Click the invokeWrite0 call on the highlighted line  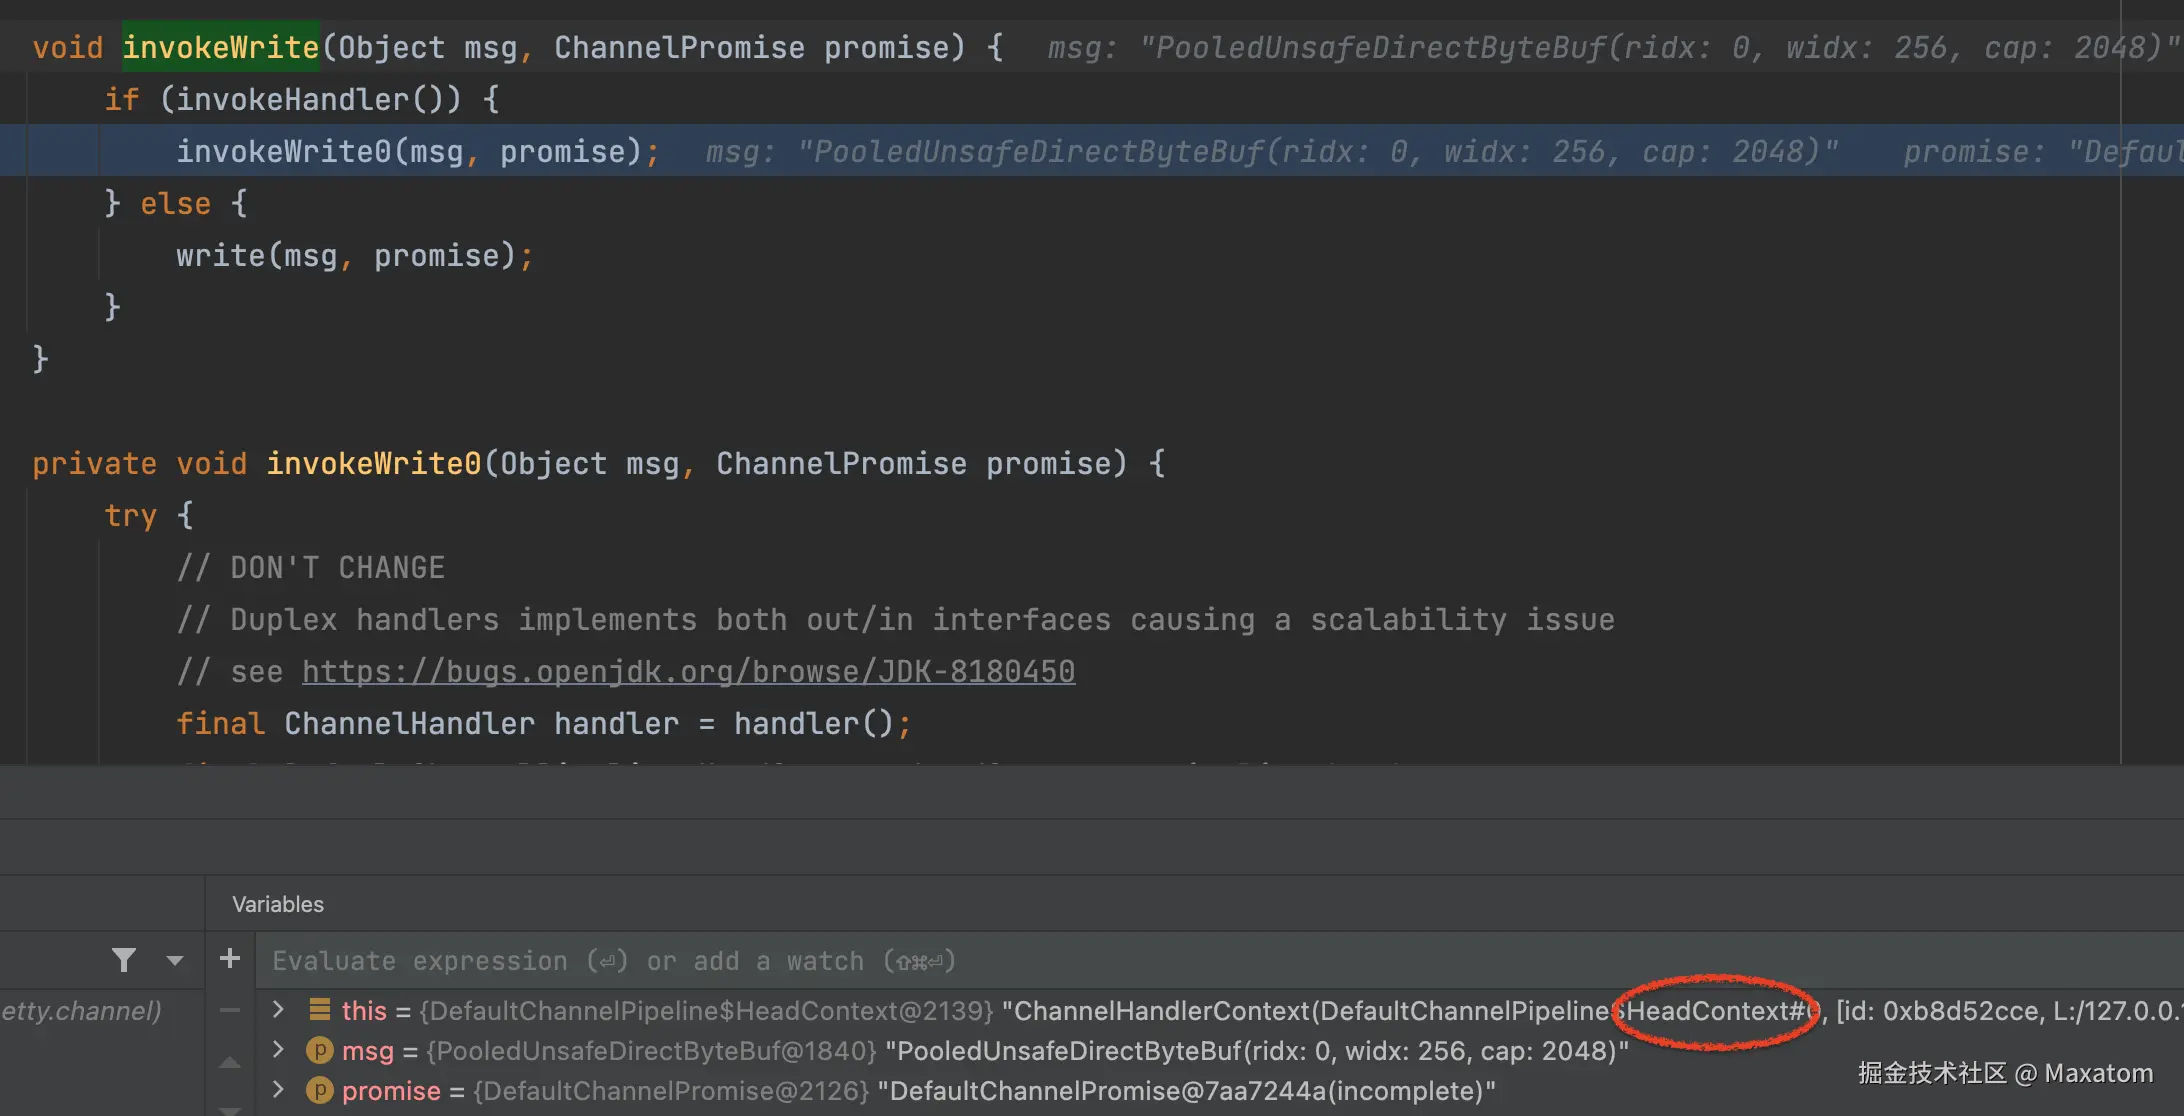(x=283, y=151)
